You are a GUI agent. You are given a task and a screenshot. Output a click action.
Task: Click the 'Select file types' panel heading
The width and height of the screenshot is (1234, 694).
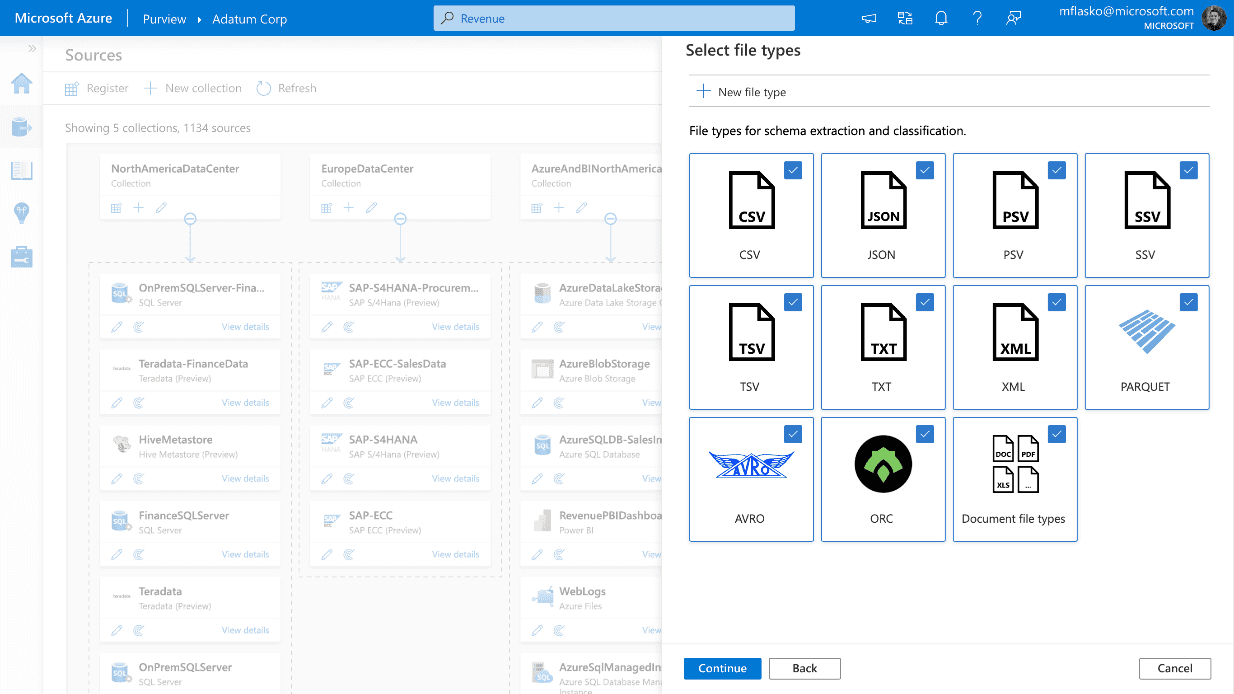point(743,50)
